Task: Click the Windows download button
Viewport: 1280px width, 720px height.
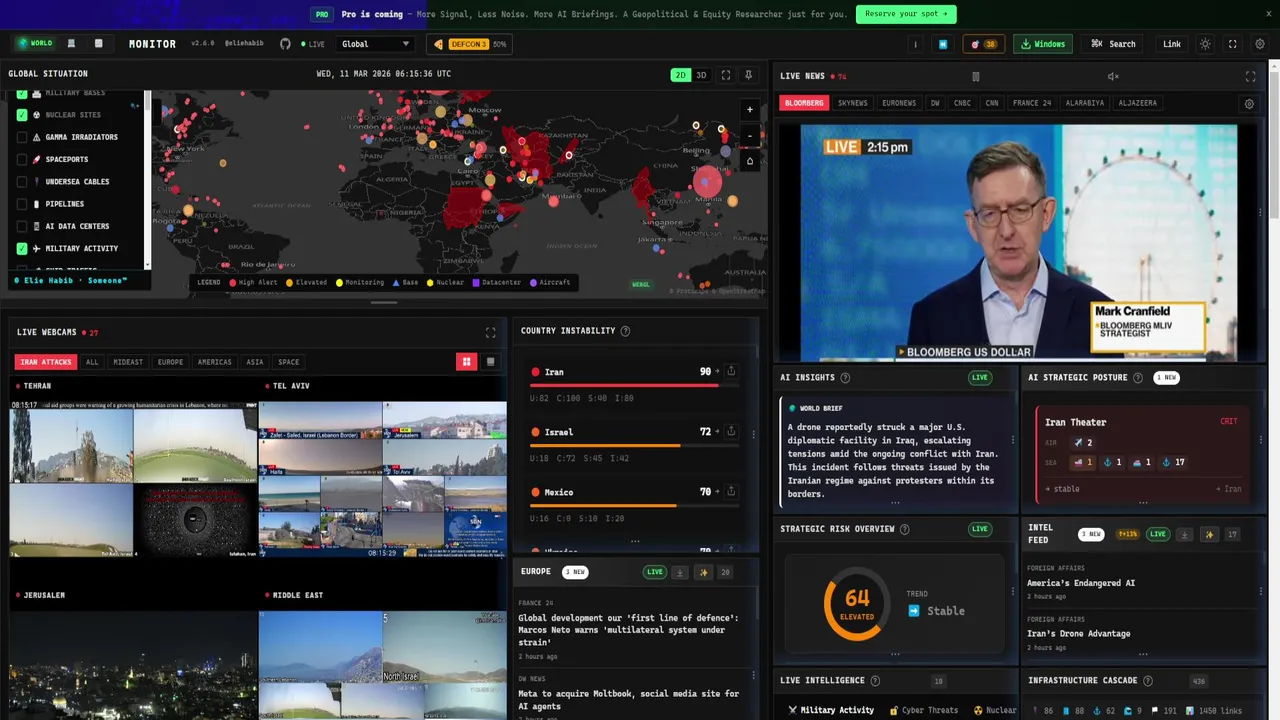Action: [1042, 44]
